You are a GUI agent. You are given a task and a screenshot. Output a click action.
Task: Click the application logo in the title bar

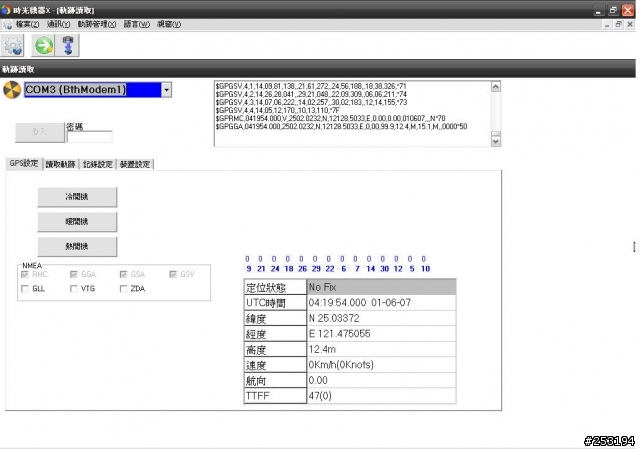pos(6,9)
